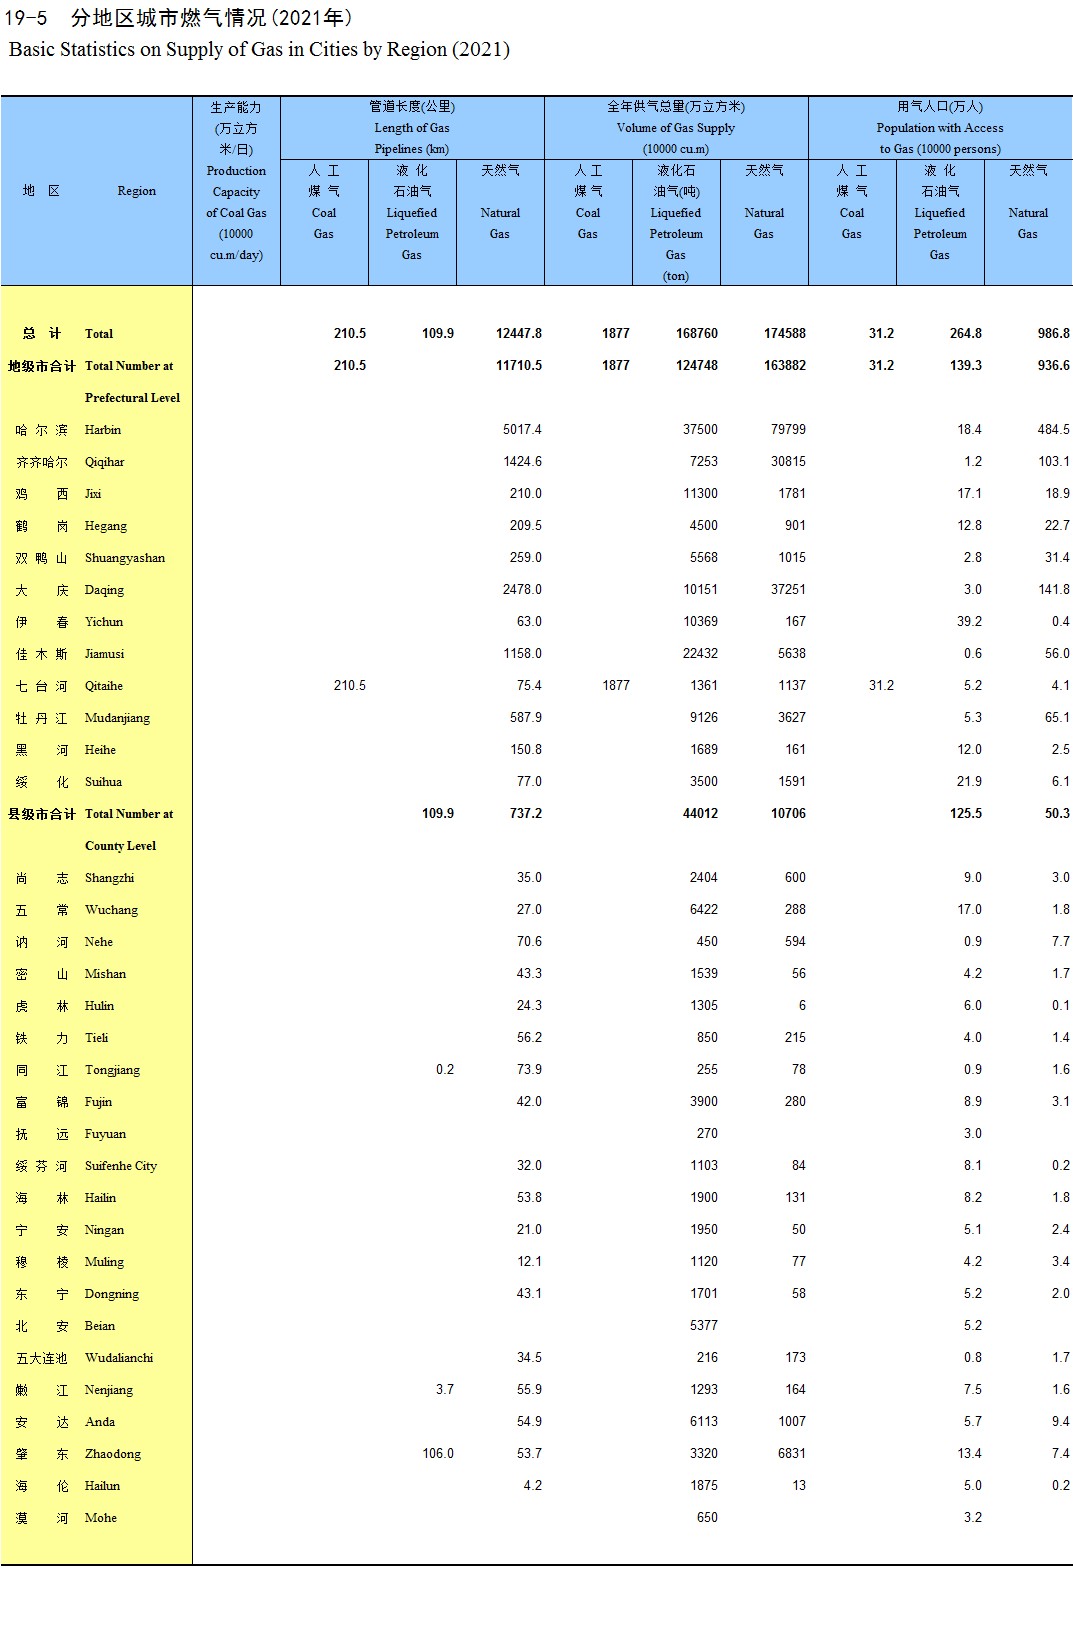Select the 'Tieli' row label
The image size is (1073, 1630).
point(96,1038)
